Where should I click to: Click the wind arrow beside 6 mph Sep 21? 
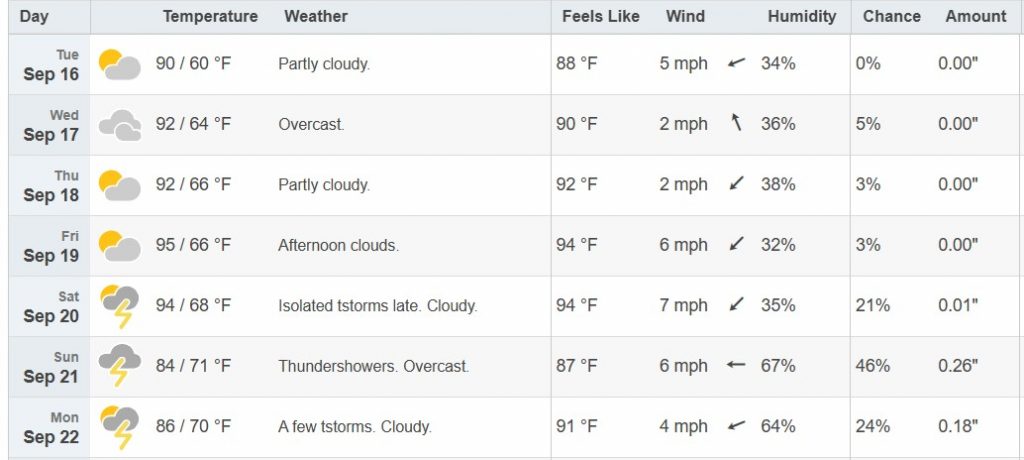tap(736, 365)
